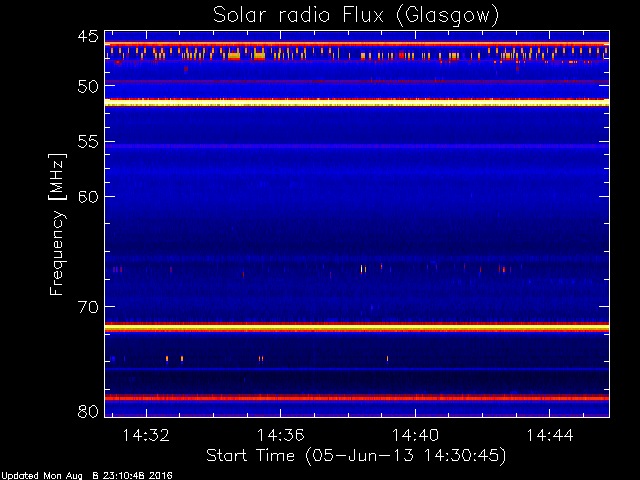
Task: Click the bright yellow interference band near 51 MHz
Action: tap(357, 102)
